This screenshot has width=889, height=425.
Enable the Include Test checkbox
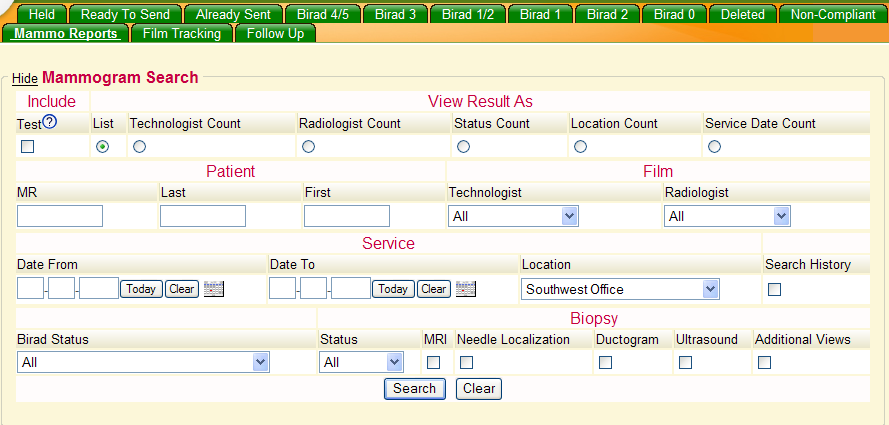pos(28,147)
